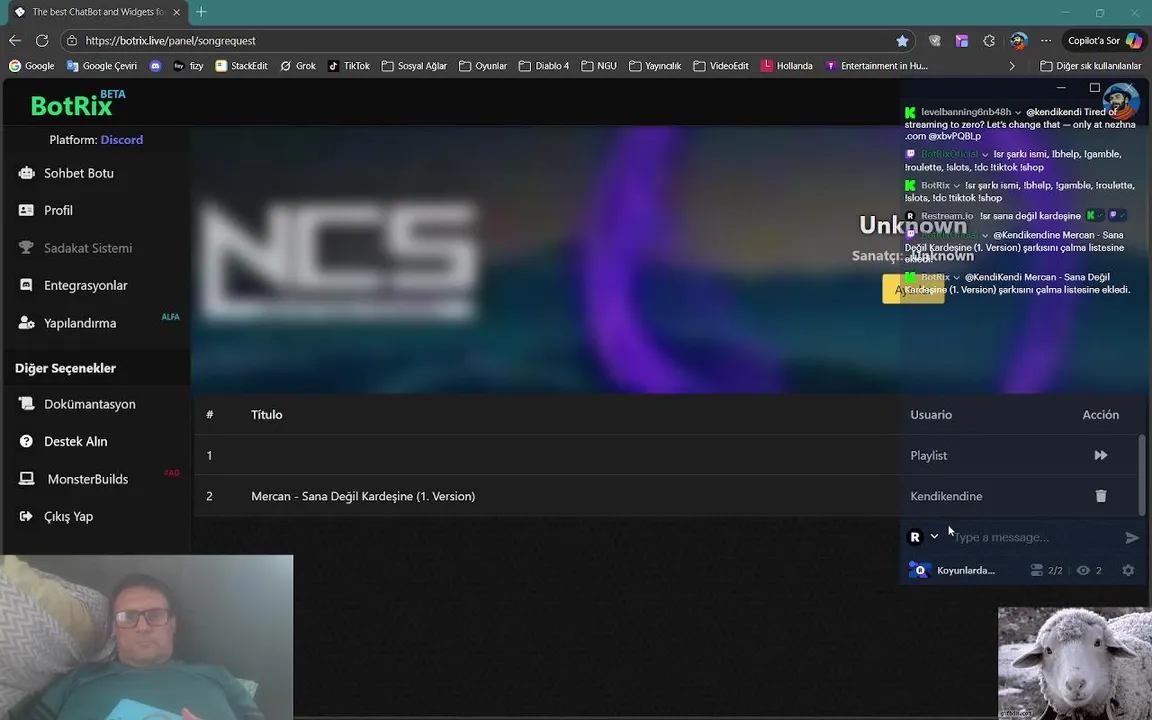Screen dimensions: 1152x720
Task: Click the Koyunlarda stream title thumbnail
Action: point(920,570)
